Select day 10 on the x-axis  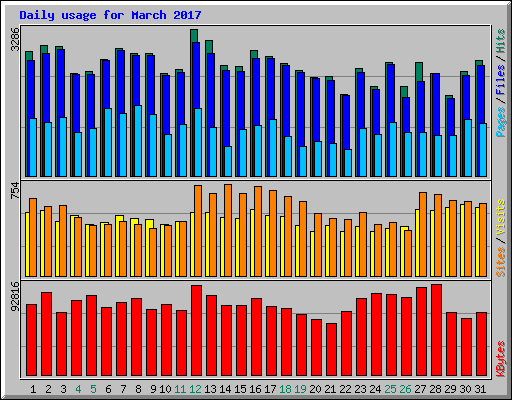[x=165, y=389]
